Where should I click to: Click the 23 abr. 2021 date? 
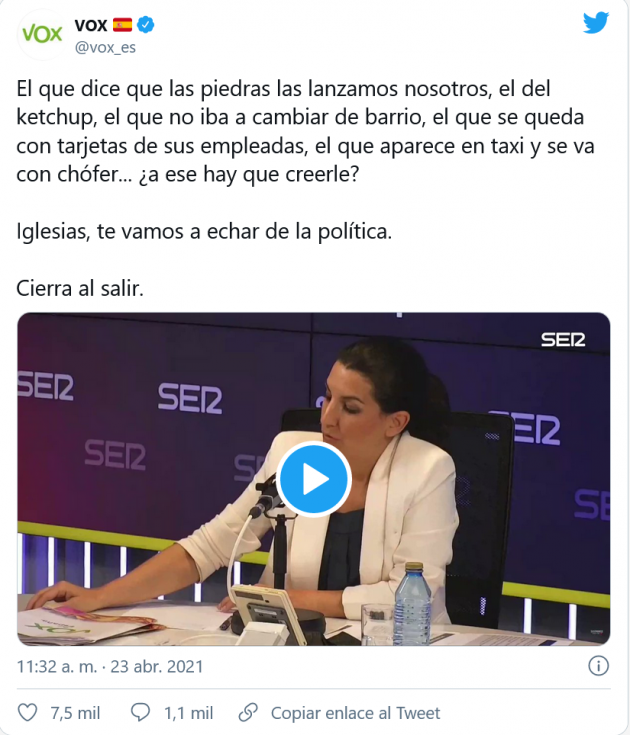pos(157,667)
